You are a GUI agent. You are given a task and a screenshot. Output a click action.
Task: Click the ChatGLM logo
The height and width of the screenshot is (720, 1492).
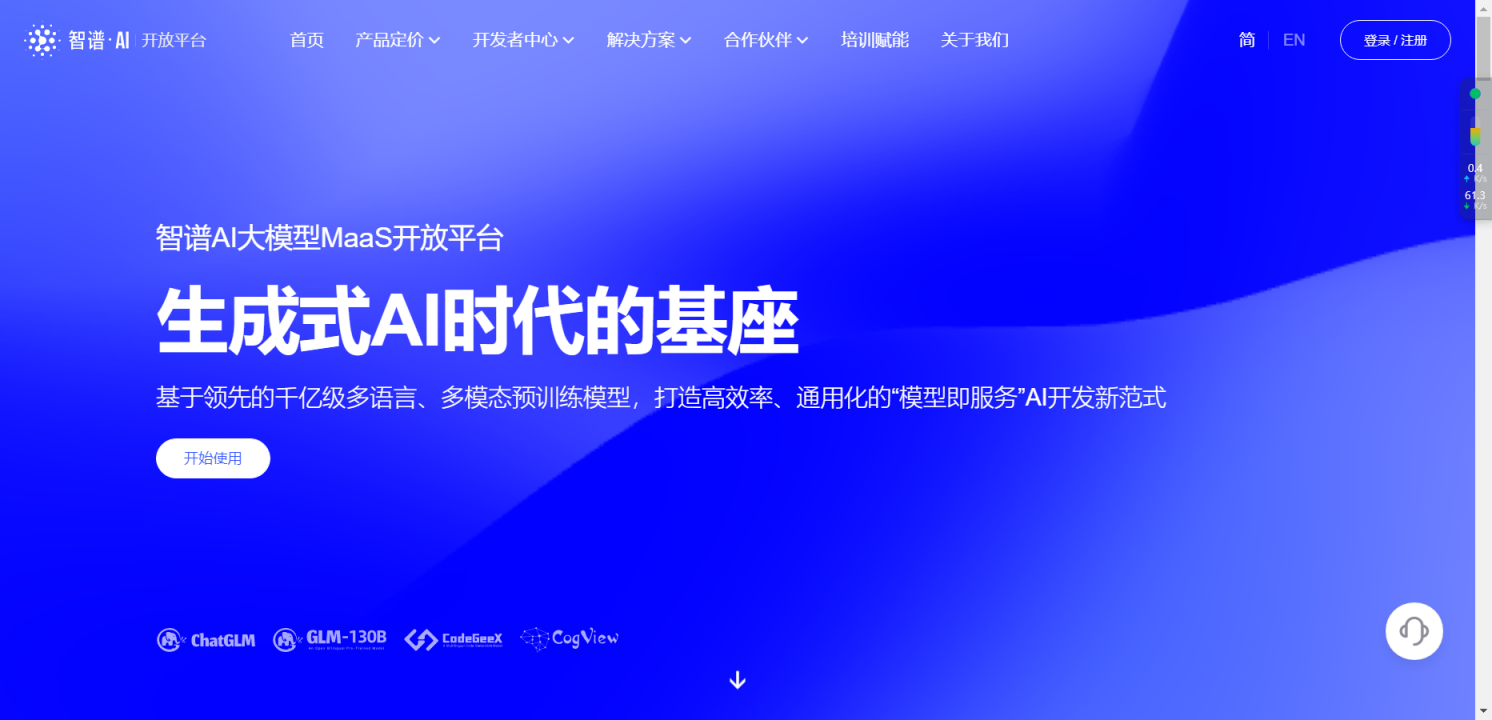pyautogui.click(x=206, y=640)
